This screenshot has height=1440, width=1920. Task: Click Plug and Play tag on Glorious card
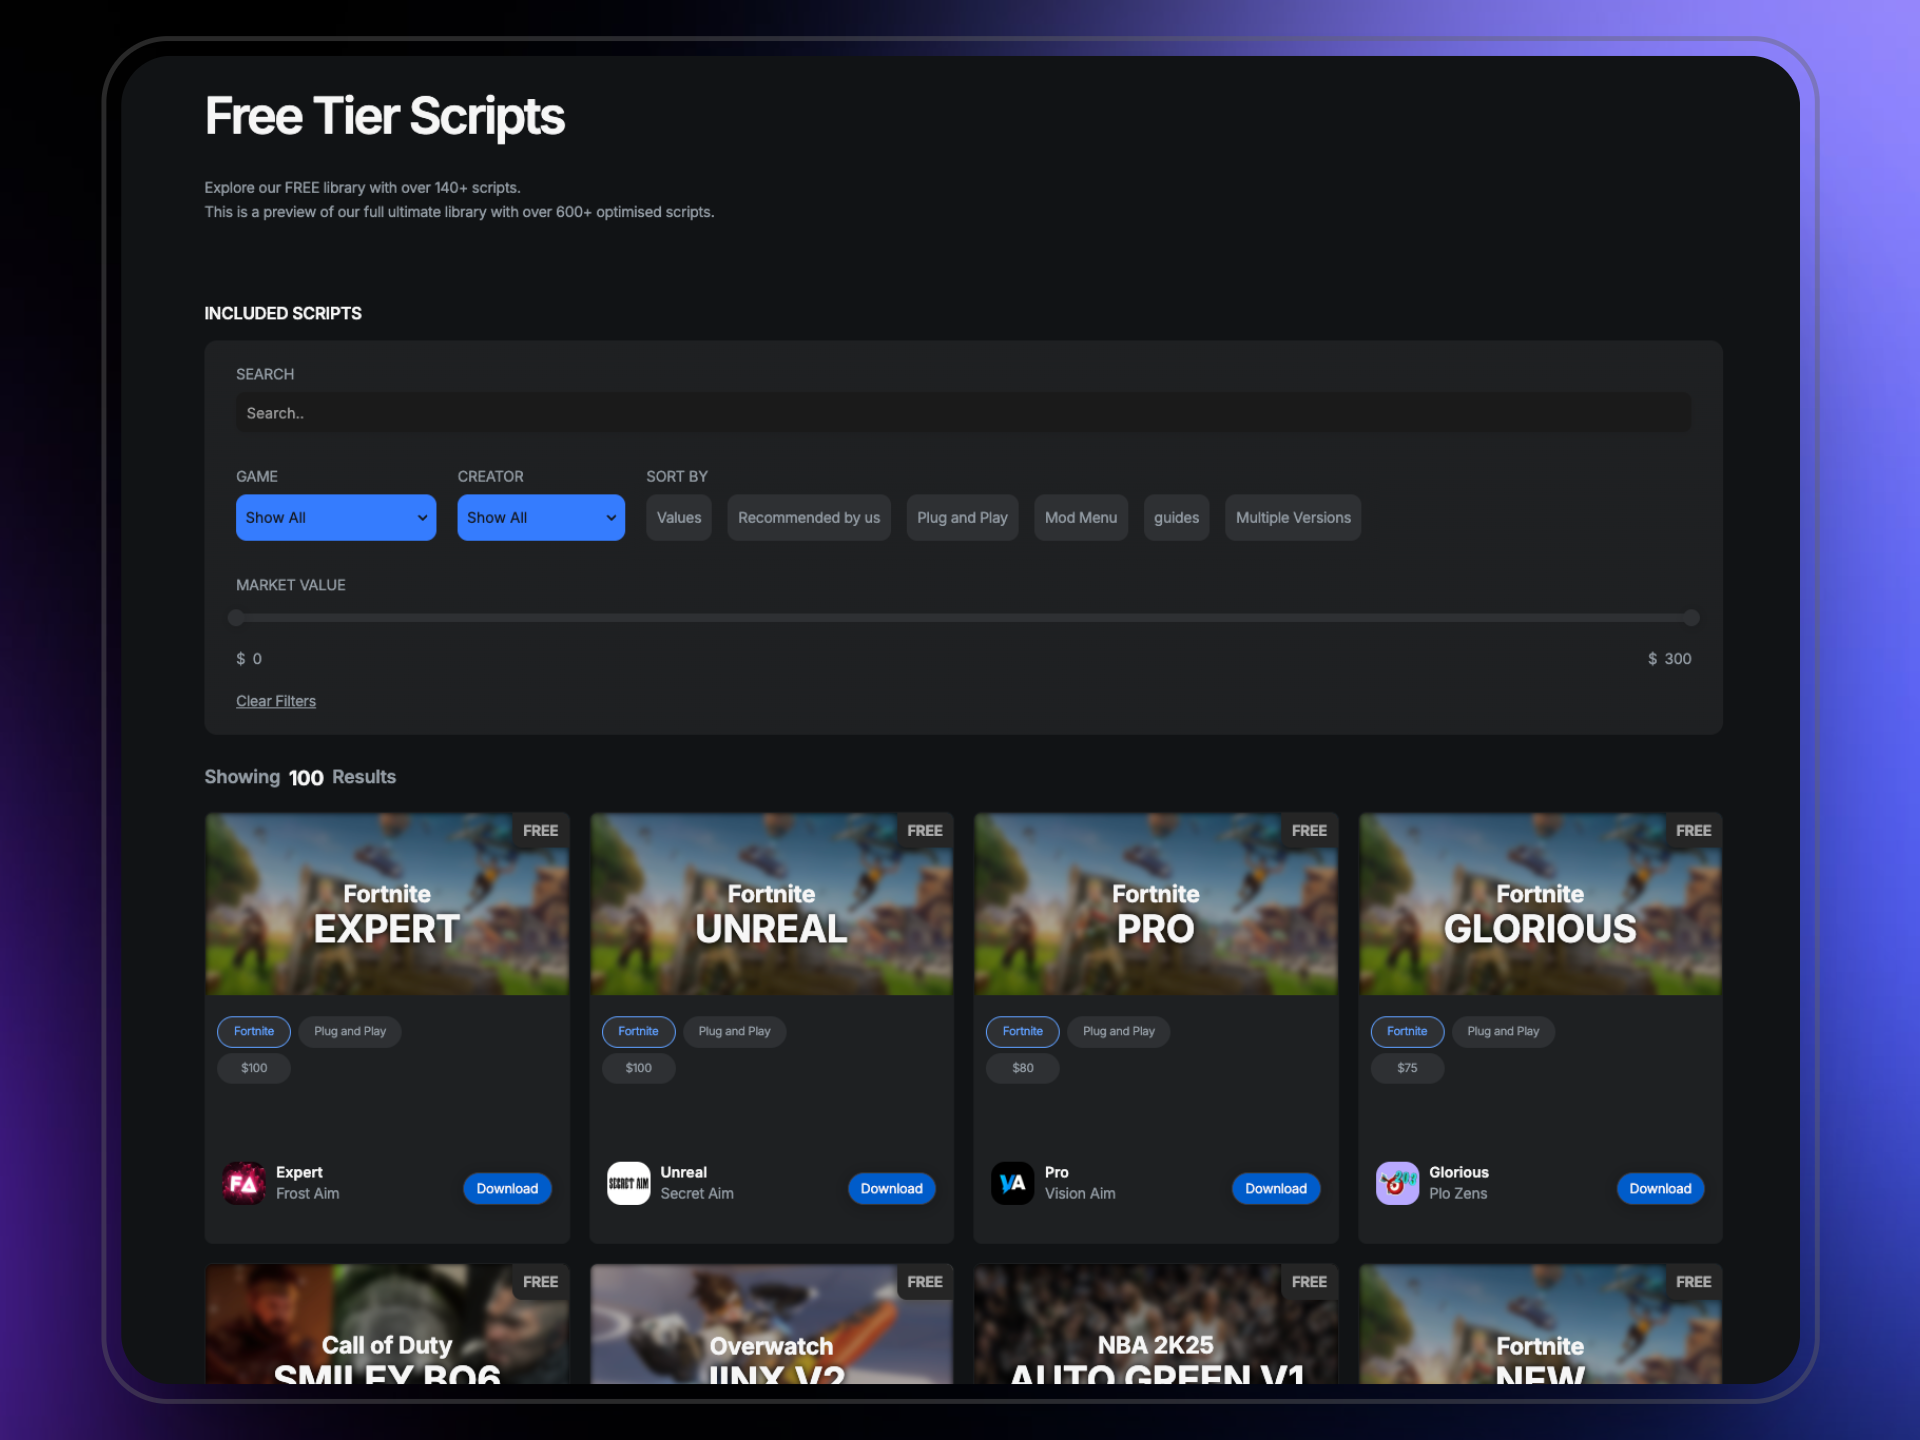pos(1503,1031)
